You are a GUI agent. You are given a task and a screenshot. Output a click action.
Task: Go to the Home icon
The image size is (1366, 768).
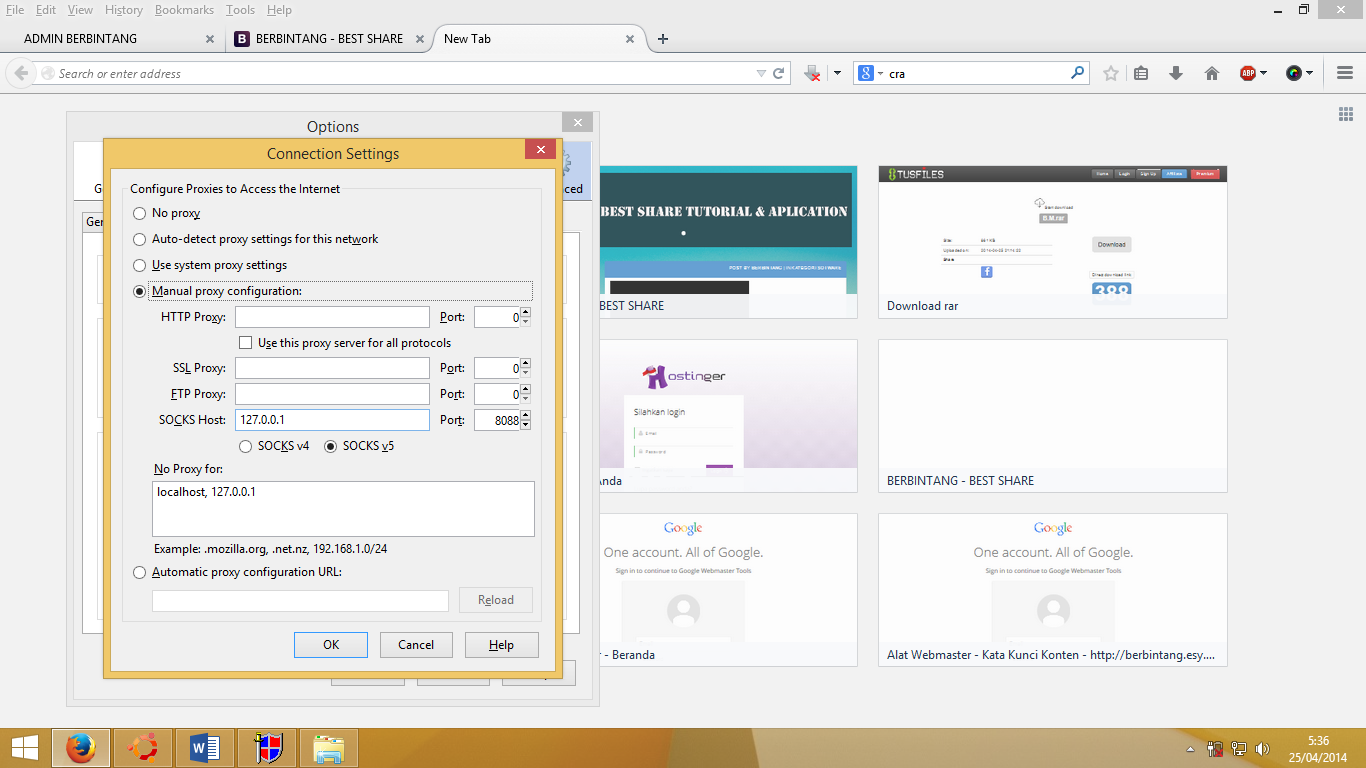[x=1212, y=73]
